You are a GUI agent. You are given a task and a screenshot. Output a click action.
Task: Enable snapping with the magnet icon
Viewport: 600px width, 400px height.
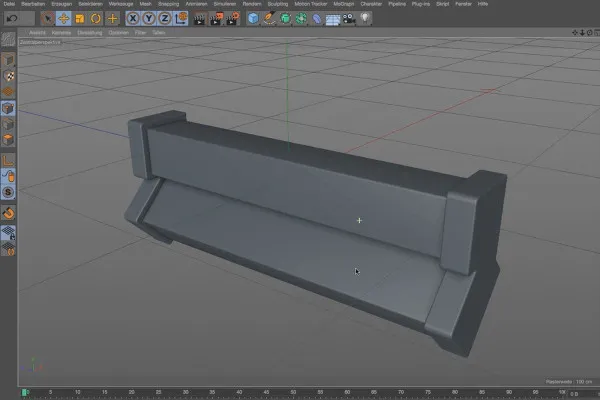[x=8, y=213]
